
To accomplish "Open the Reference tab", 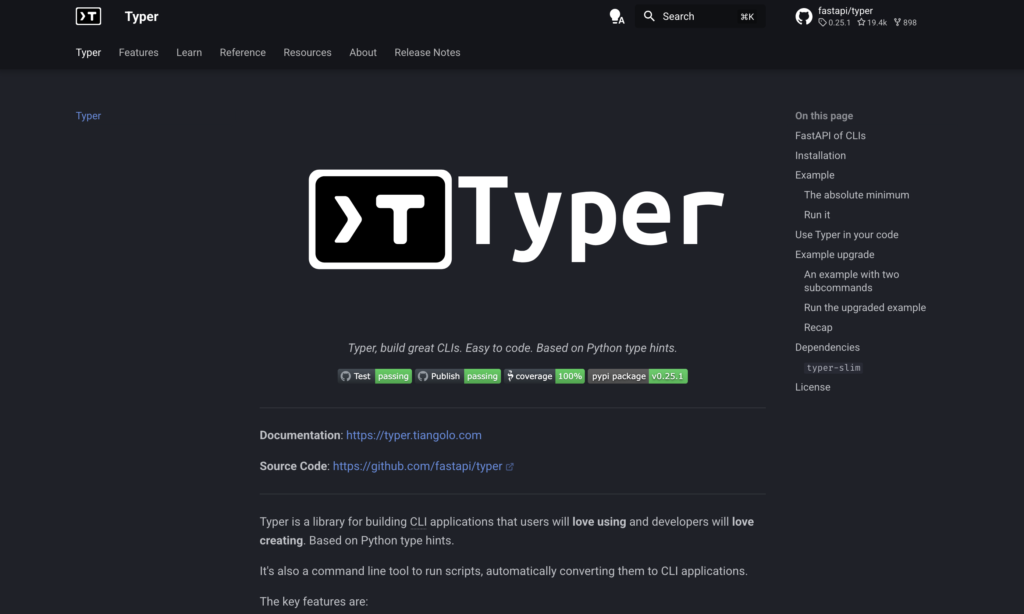I will 242,52.
